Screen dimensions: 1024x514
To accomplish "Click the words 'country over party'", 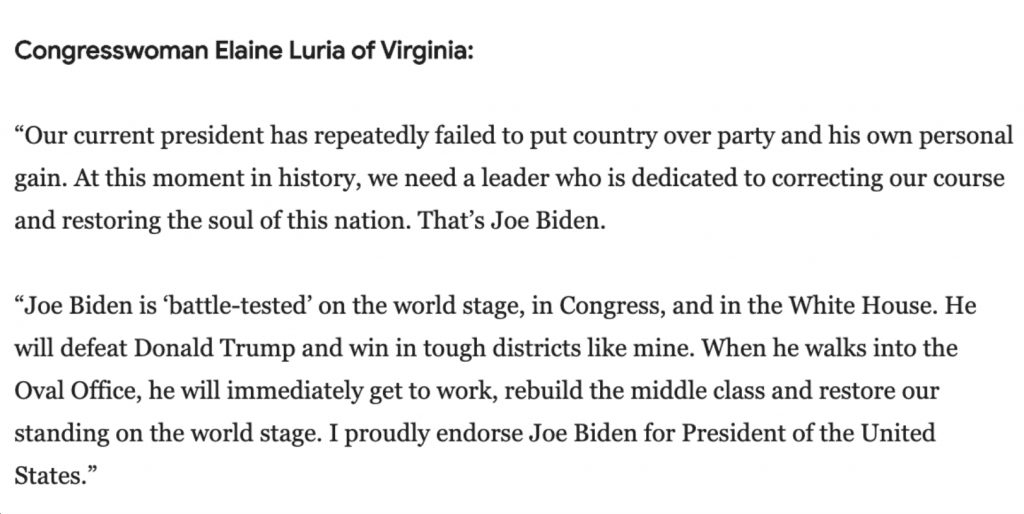I will coord(566,137).
